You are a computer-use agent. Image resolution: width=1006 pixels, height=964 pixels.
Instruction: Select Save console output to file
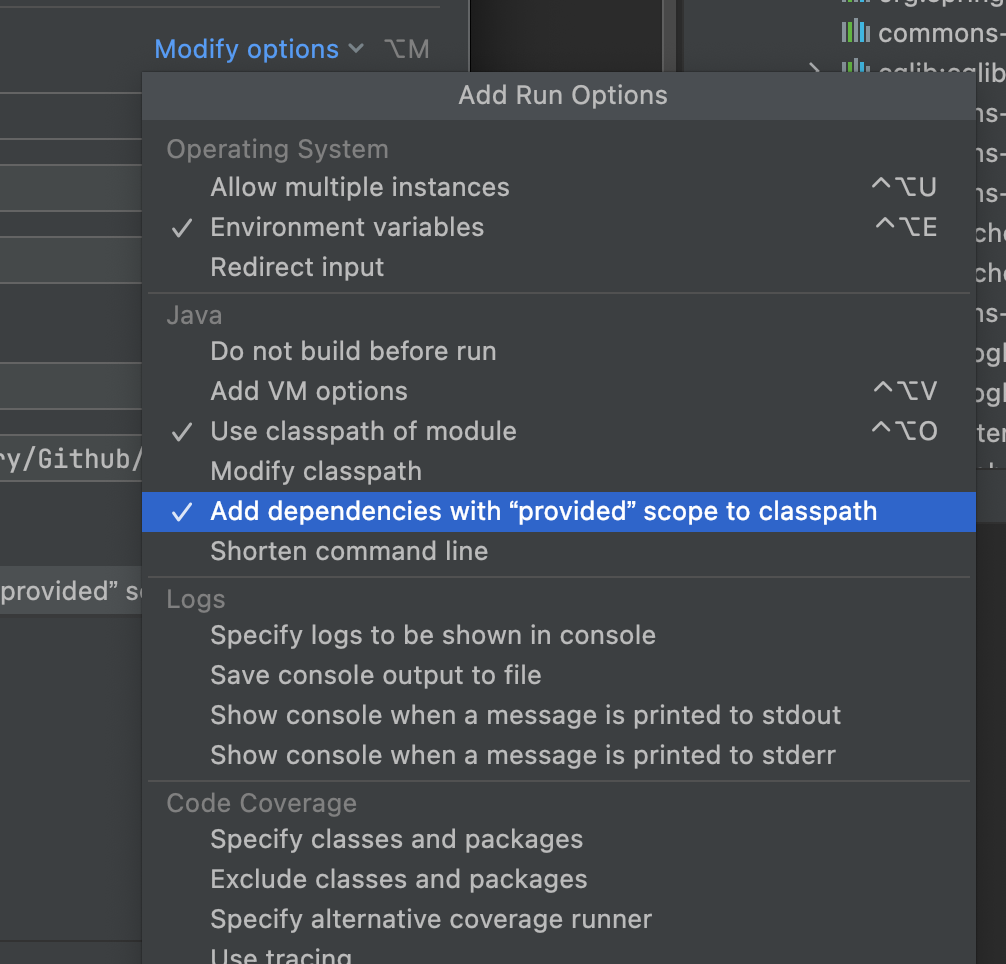coord(376,675)
